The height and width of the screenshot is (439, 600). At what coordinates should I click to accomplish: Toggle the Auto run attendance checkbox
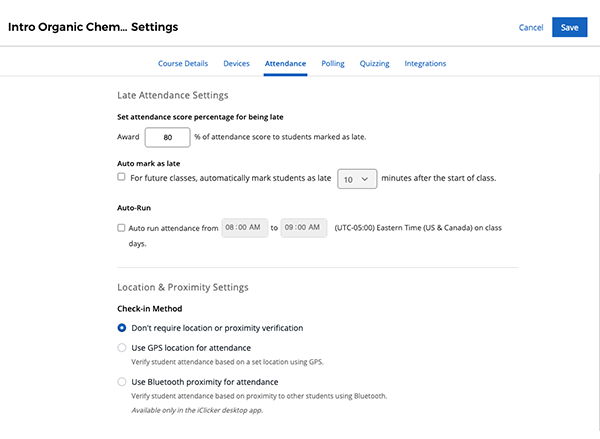tap(121, 228)
